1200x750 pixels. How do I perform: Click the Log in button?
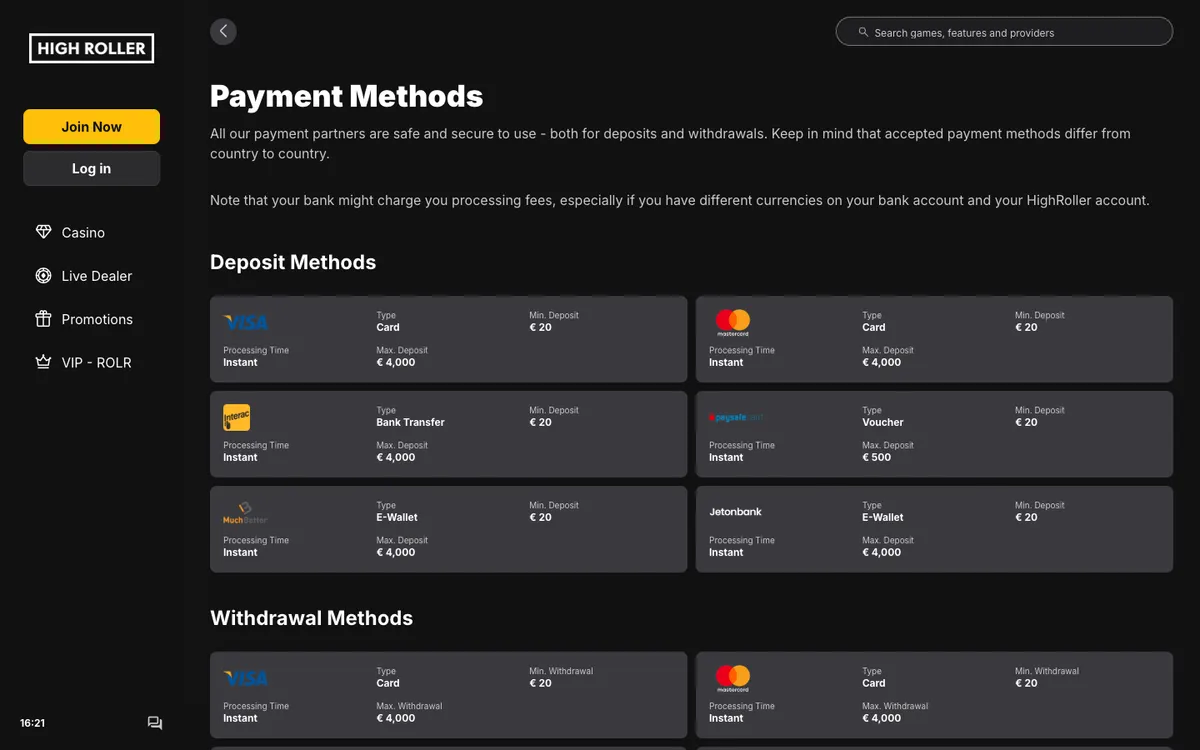[x=91, y=169]
